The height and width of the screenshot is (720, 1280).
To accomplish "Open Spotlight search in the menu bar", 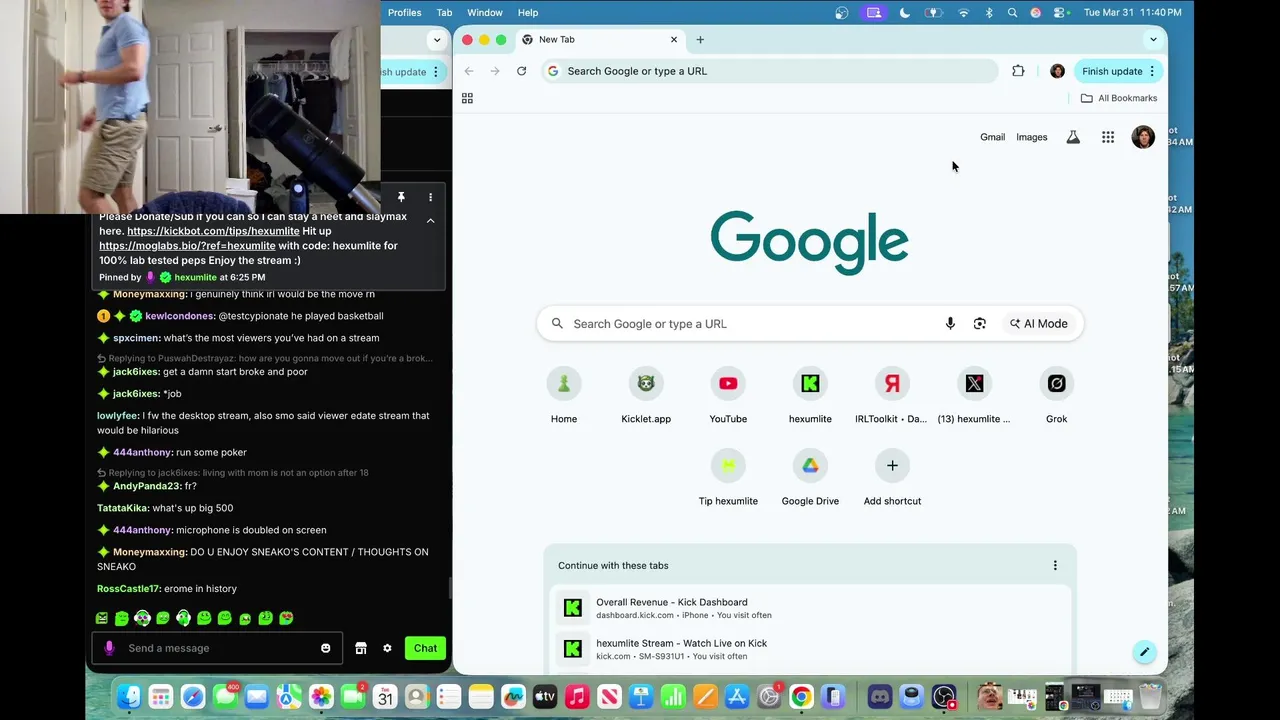I will (x=1012, y=13).
